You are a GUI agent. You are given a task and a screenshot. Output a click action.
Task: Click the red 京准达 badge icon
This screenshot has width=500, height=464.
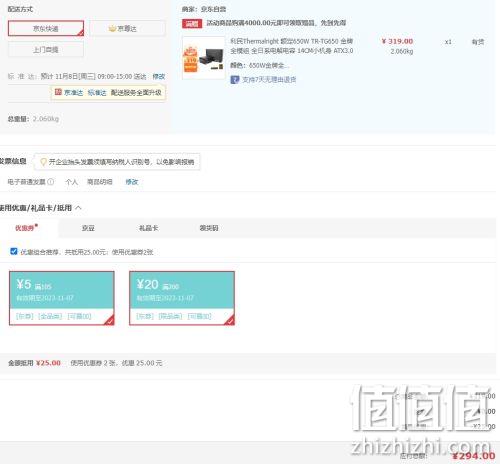[x=58, y=92]
